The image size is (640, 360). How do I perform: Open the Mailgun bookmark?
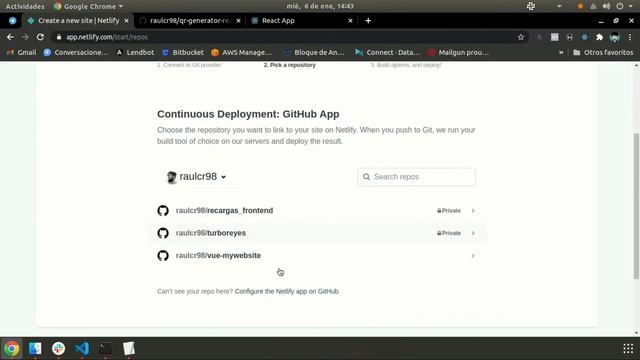click(x=458, y=52)
